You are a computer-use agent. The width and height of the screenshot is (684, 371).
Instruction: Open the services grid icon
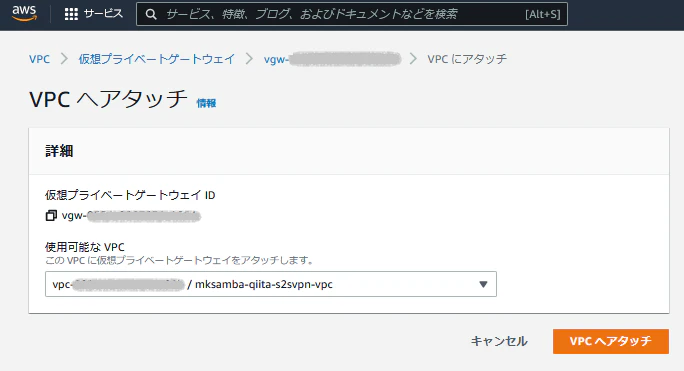point(71,14)
